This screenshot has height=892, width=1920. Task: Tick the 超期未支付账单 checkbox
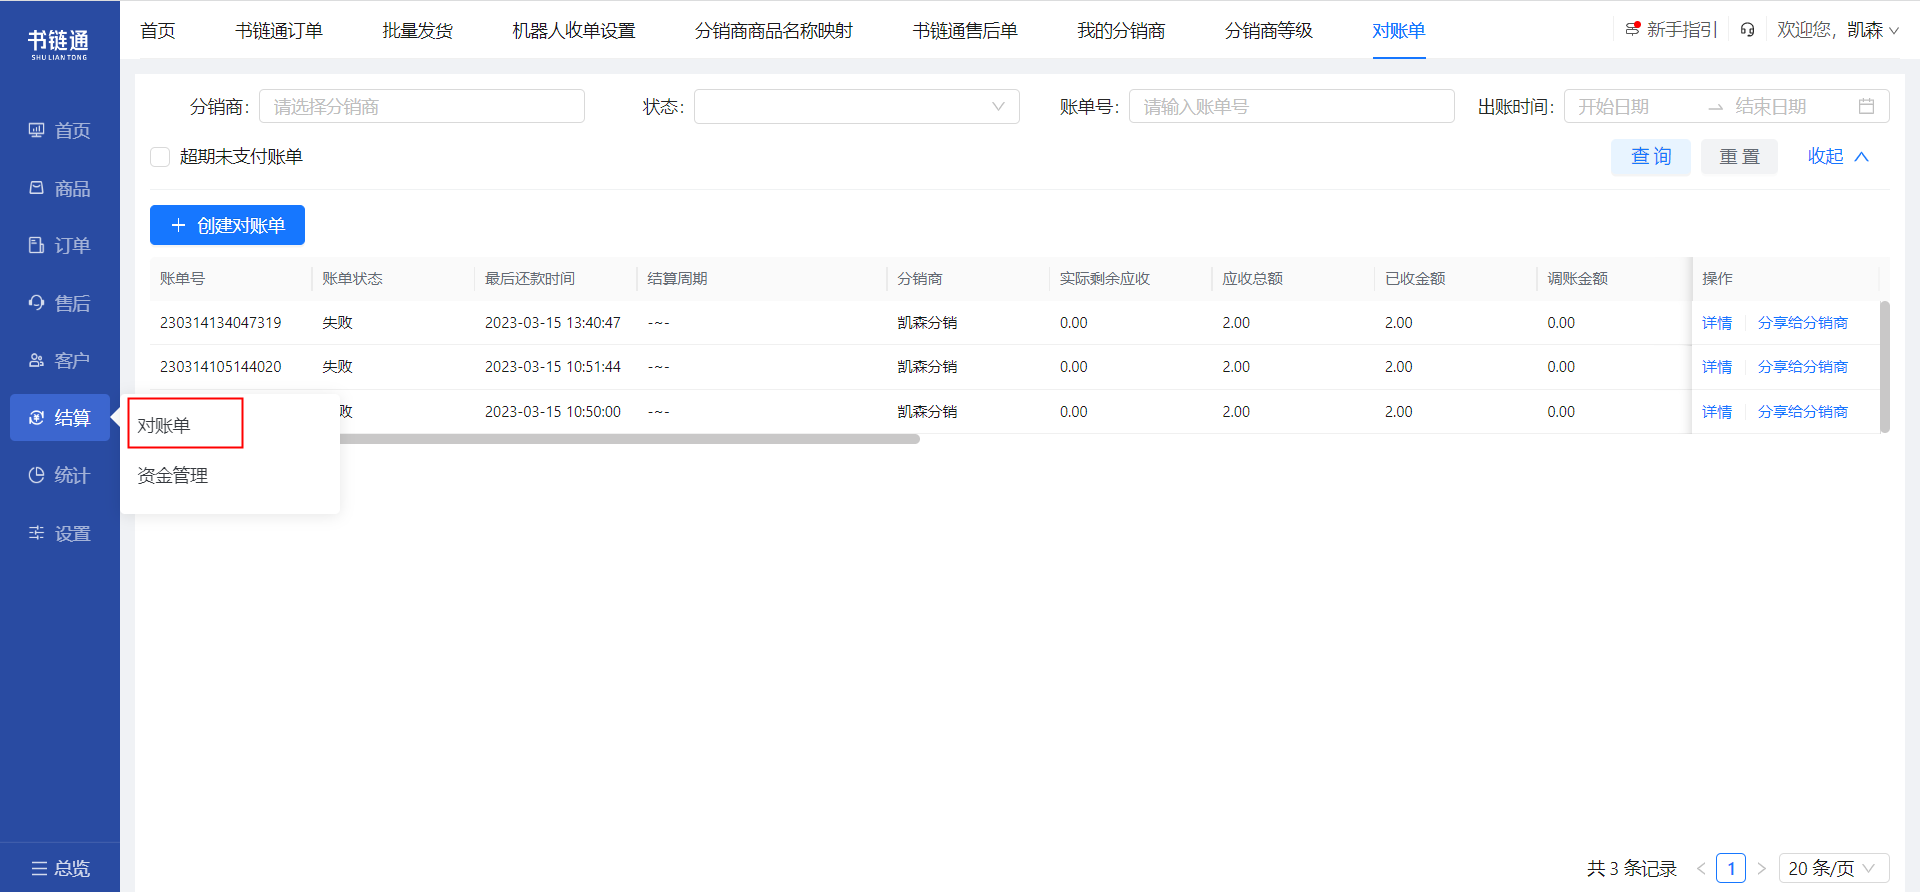click(160, 157)
